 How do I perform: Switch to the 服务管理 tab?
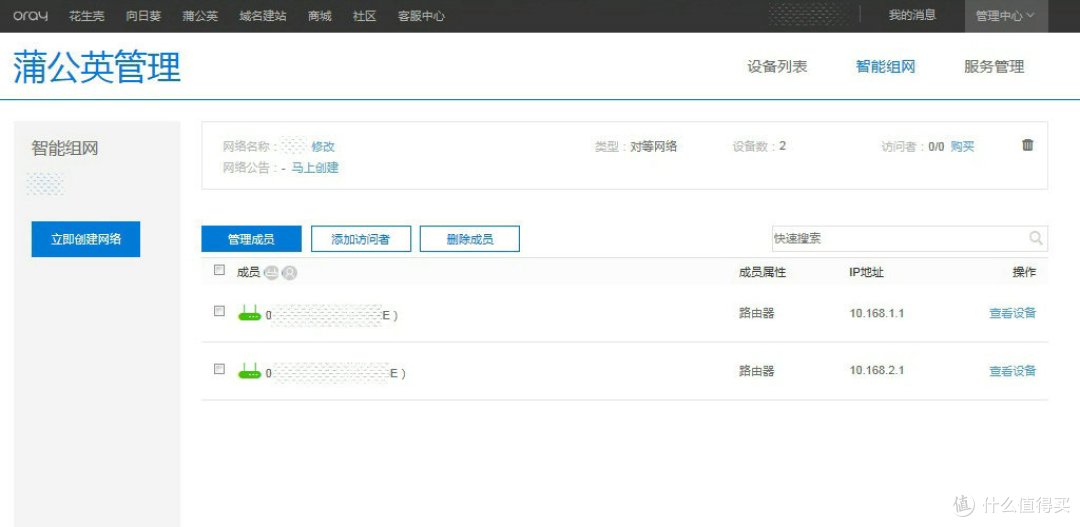[x=994, y=67]
